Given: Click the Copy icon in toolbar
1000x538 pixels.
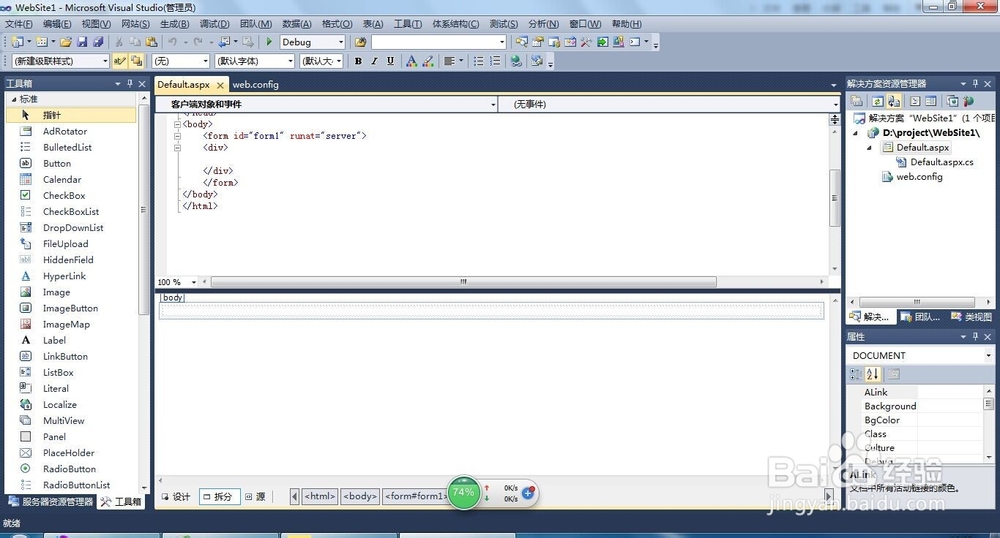Looking at the screenshot, I should point(135,42).
